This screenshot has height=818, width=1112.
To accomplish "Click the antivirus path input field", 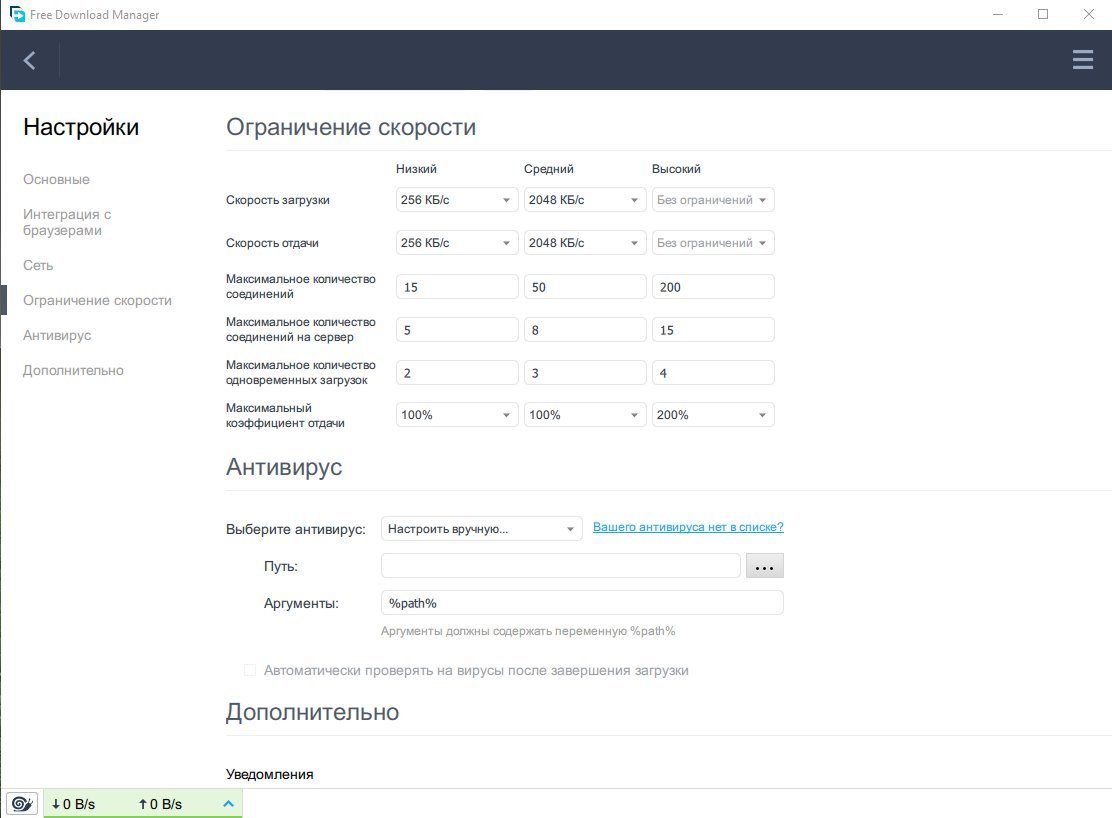I will click(x=560, y=566).
